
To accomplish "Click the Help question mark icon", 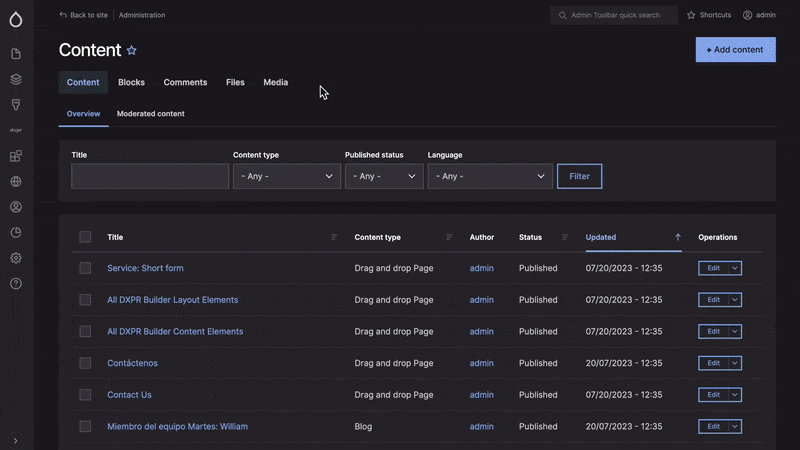I will pyautogui.click(x=15, y=283).
